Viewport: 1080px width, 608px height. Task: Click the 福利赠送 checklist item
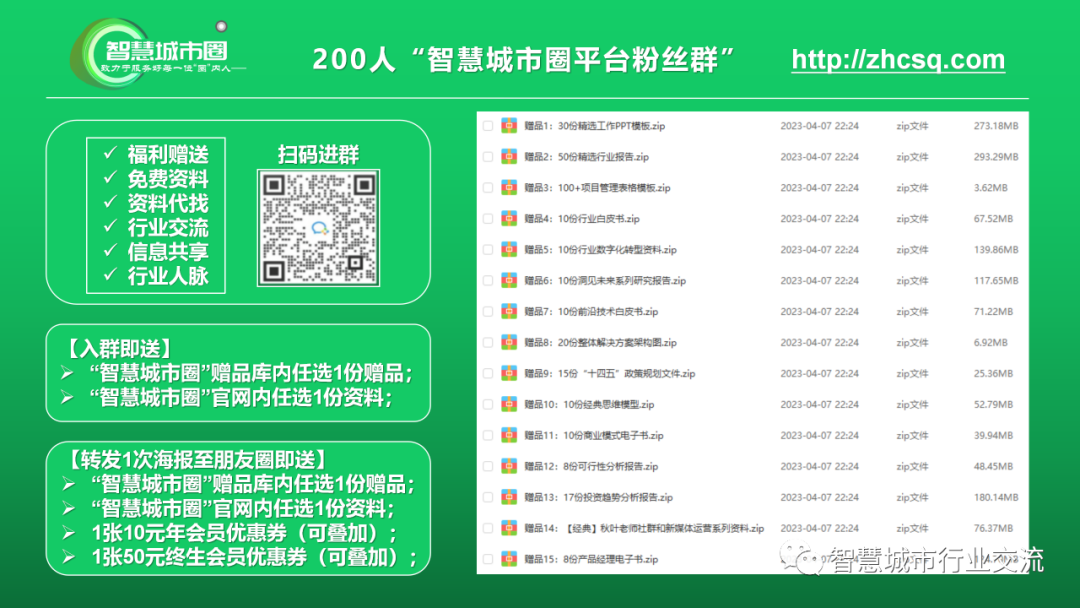[x=167, y=154]
